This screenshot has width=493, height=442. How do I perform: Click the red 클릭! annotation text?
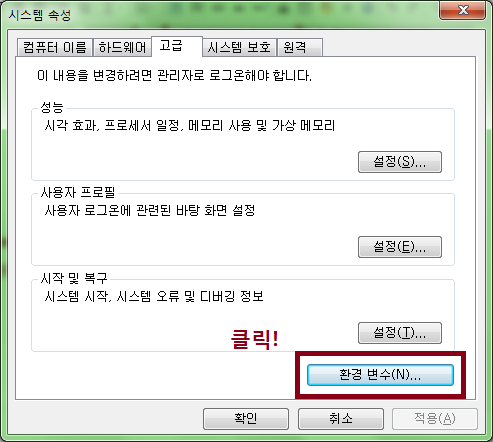(255, 339)
